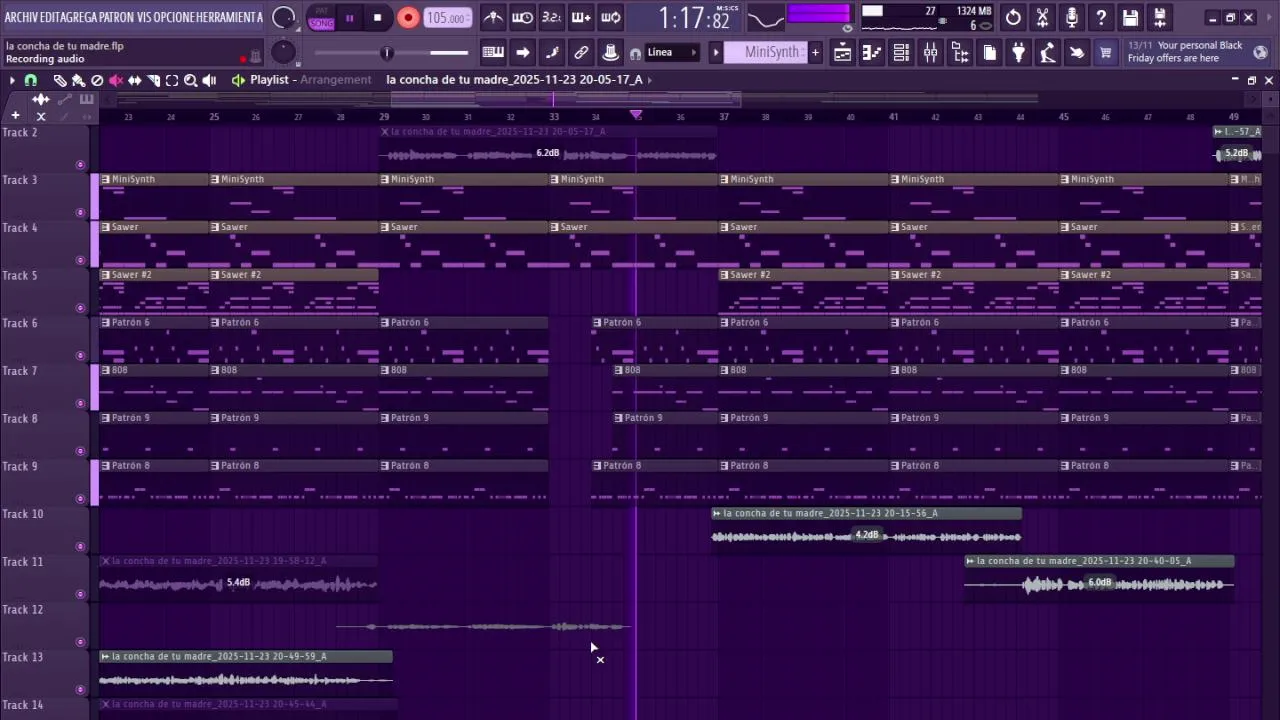Mute Track 2 using its dot
Viewport: 1280px width, 720px height.
pyautogui.click(x=80, y=165)
